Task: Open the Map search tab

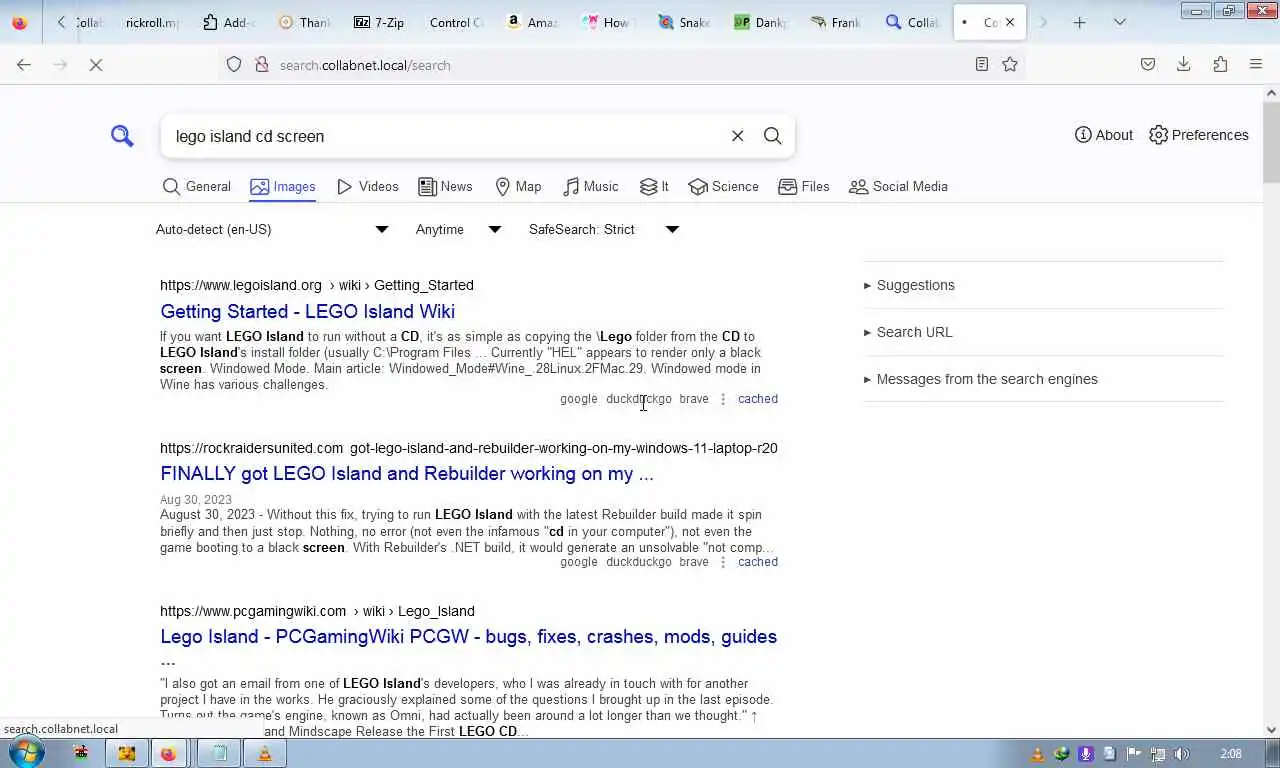Action: click(518, 186)
